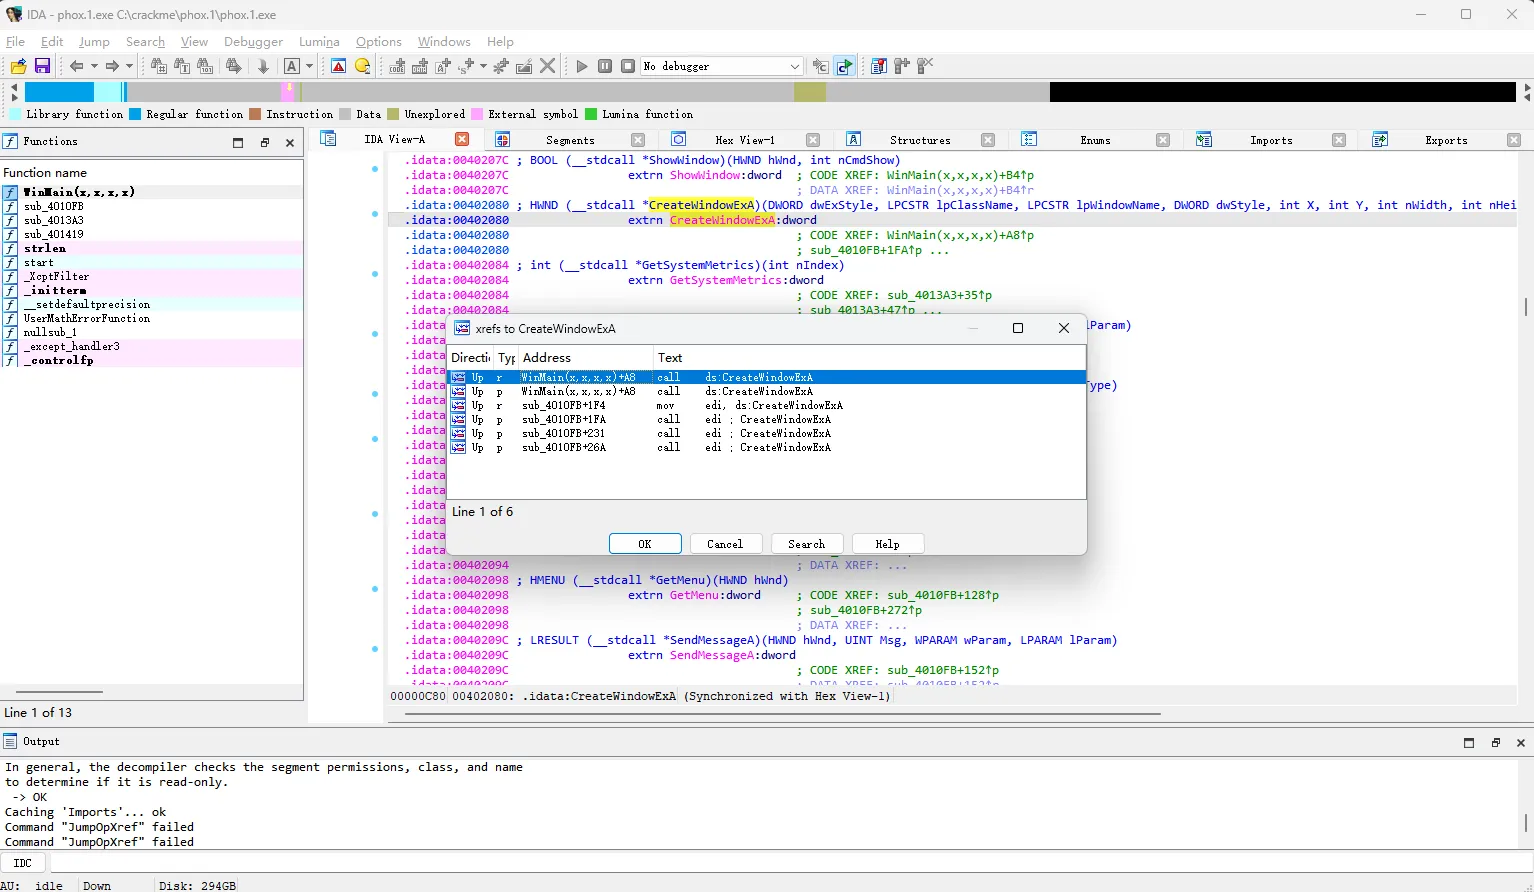The width and height of the screenshot is (1534, 892).
Task: Open the Edit menu
Action: (x=52, y=42)
